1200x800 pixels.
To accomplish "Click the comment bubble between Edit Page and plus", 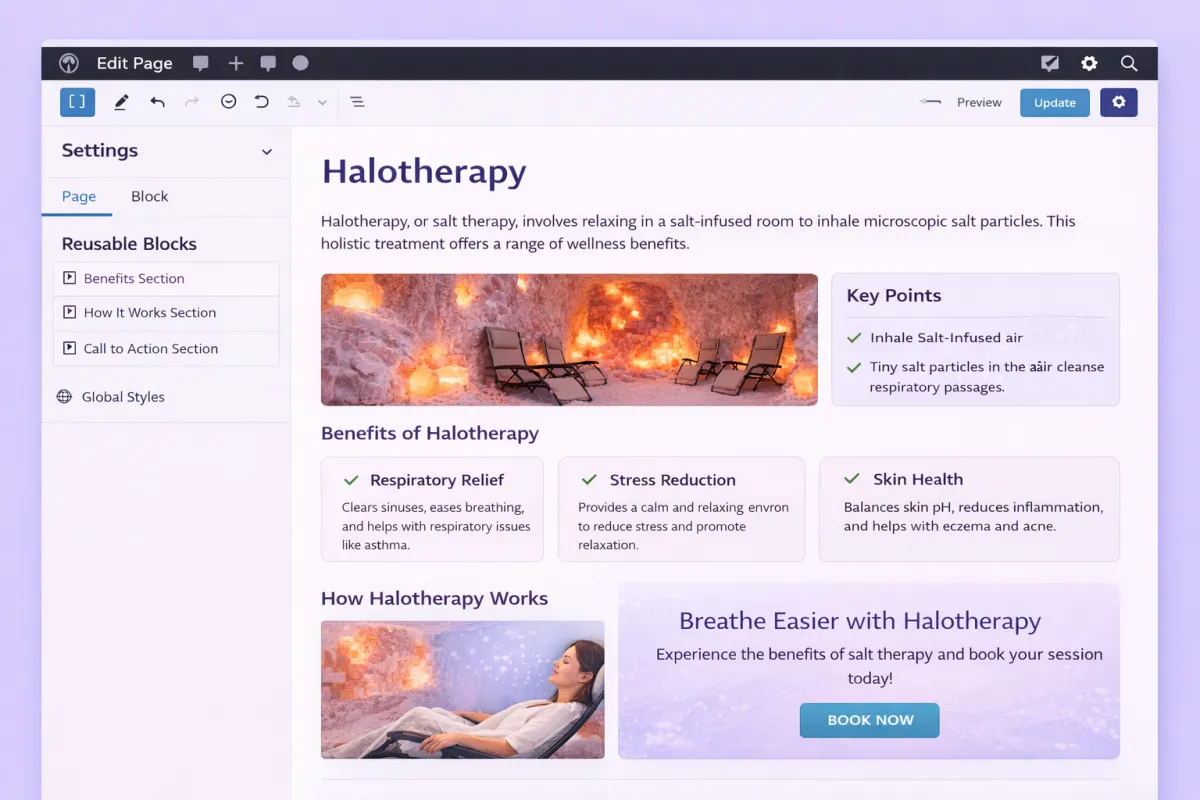I will click(x=201, y=63).
